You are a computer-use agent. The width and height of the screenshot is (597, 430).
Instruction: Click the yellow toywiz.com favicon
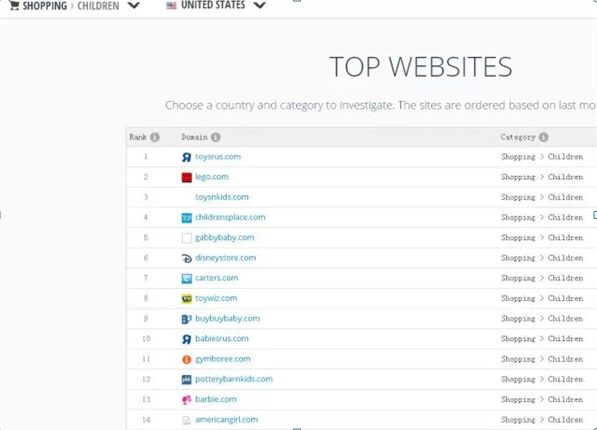point(187,299)
